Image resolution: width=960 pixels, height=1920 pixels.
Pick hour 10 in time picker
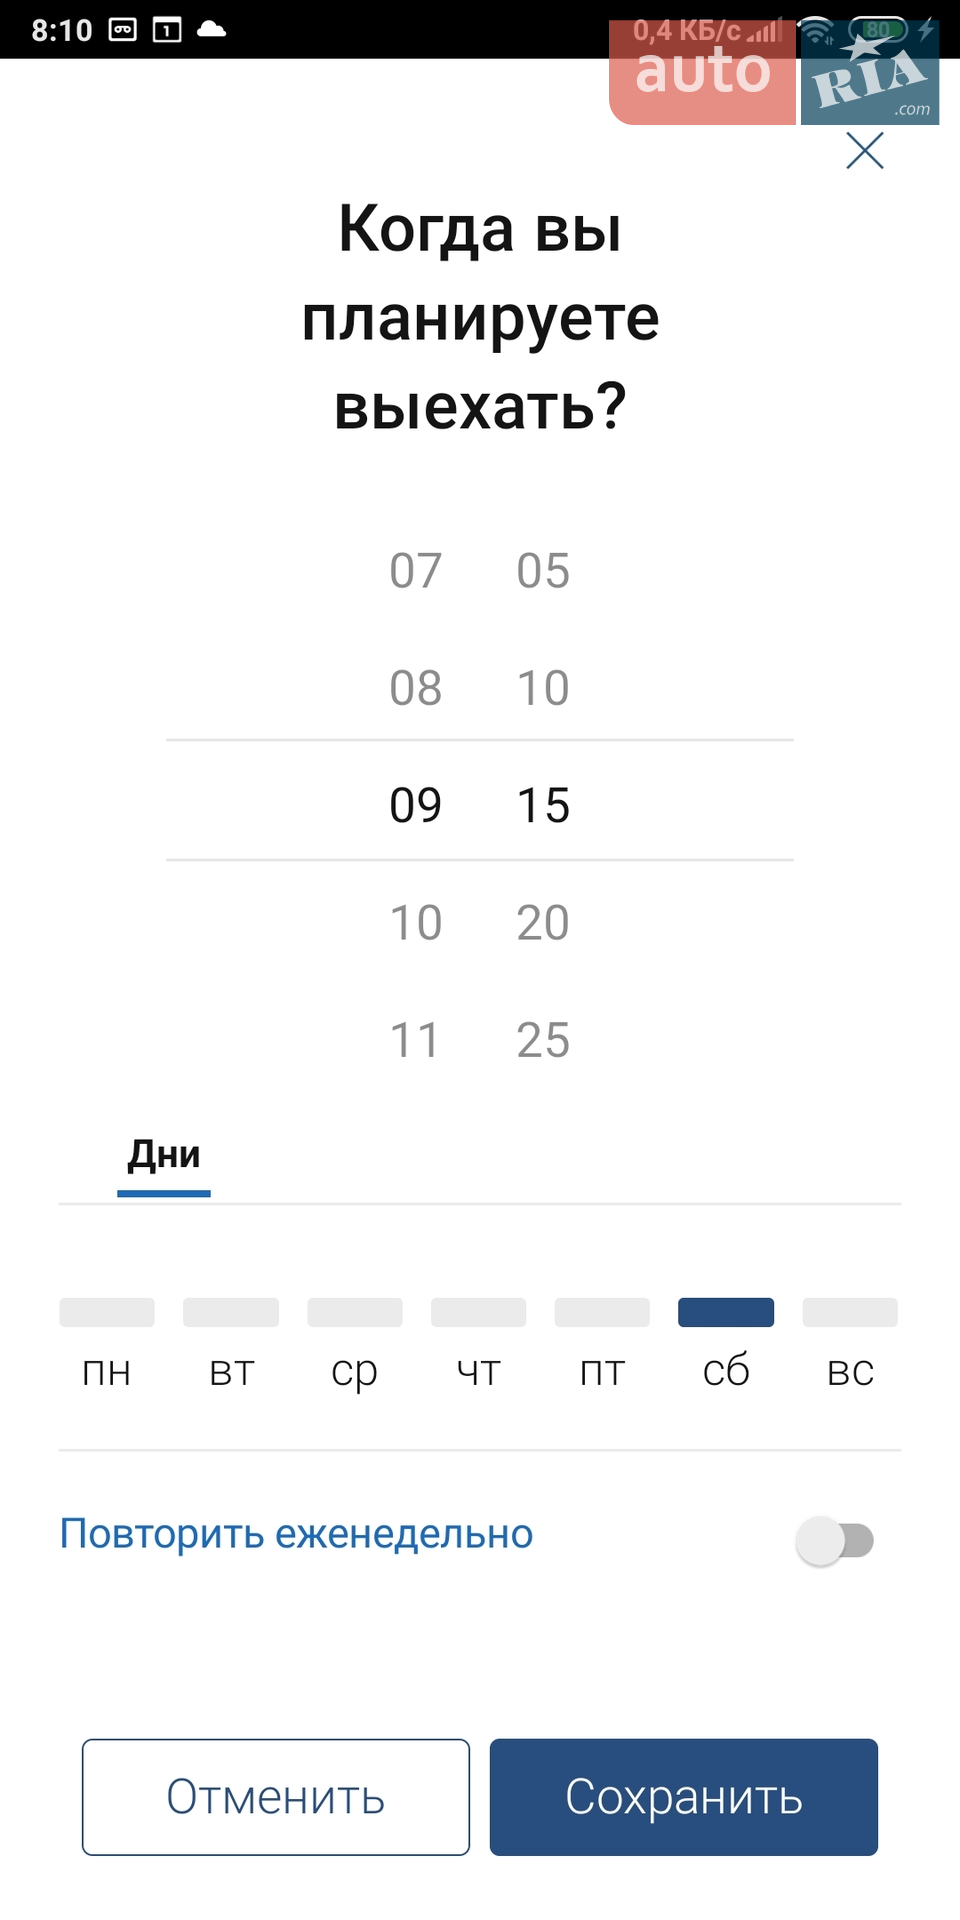[x=416, y=923]
